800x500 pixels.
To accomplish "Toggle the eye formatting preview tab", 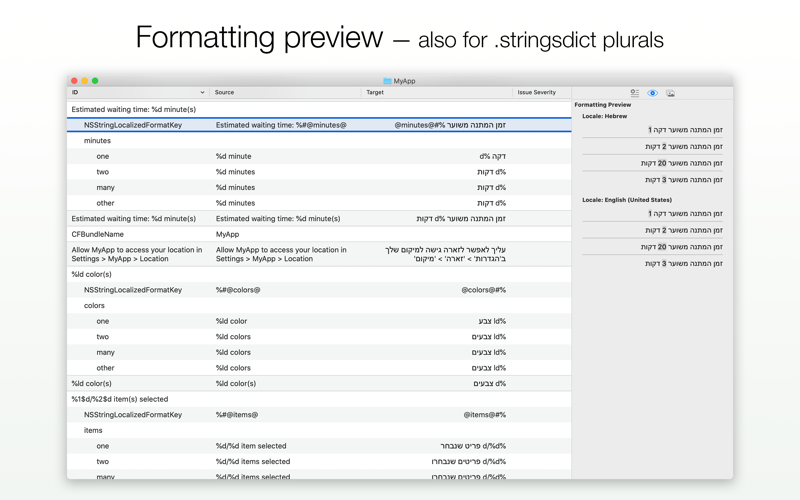I will (x=653, y=93).
